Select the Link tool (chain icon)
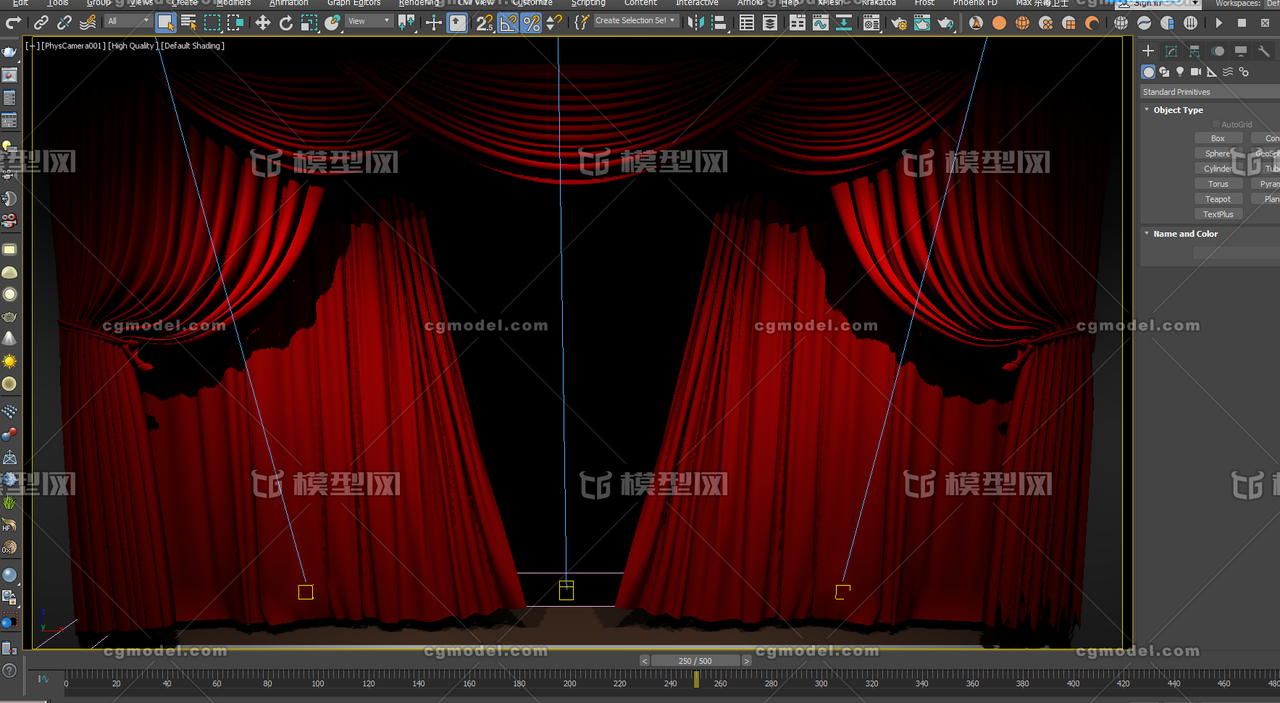Viewport: 1280px width, 703px height. tap(41, 22)
